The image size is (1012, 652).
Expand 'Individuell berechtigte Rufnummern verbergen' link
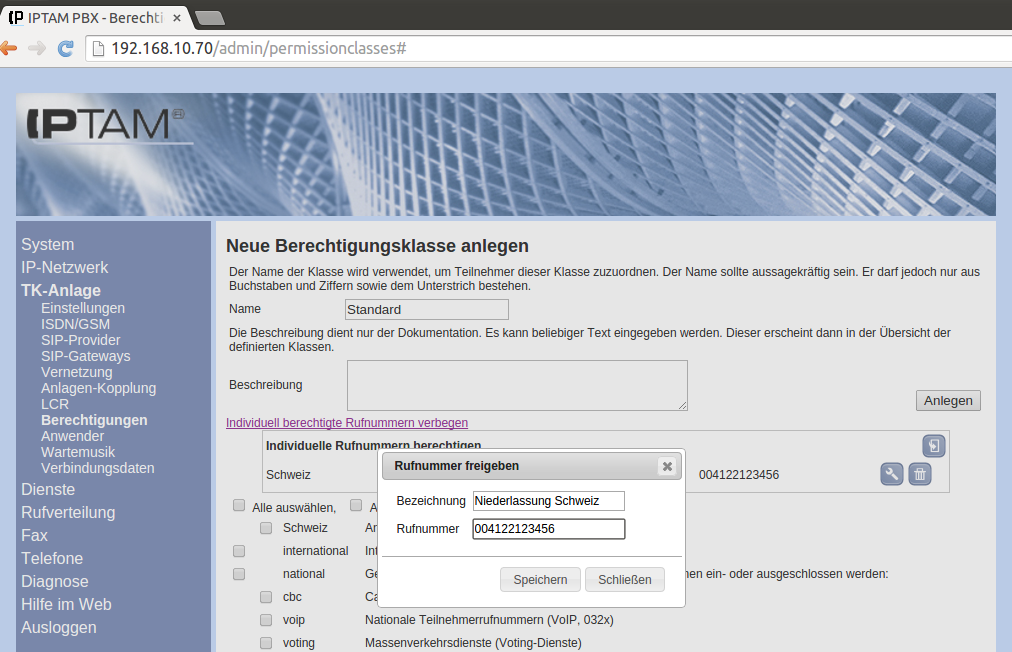click(x=346, y=423)
